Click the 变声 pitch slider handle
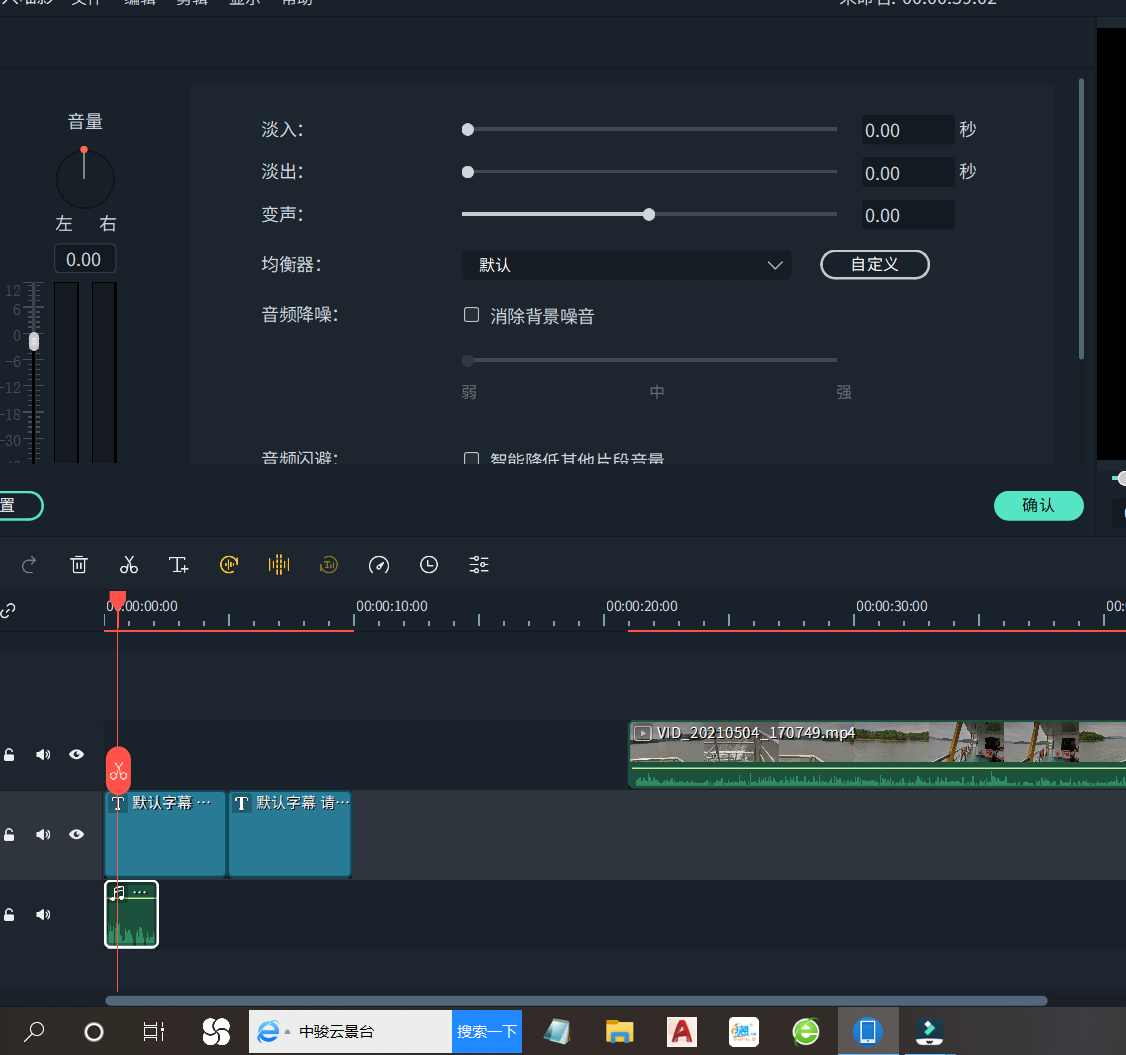The width and height of the screenshot is (1126, 1055). click(648, 215)
